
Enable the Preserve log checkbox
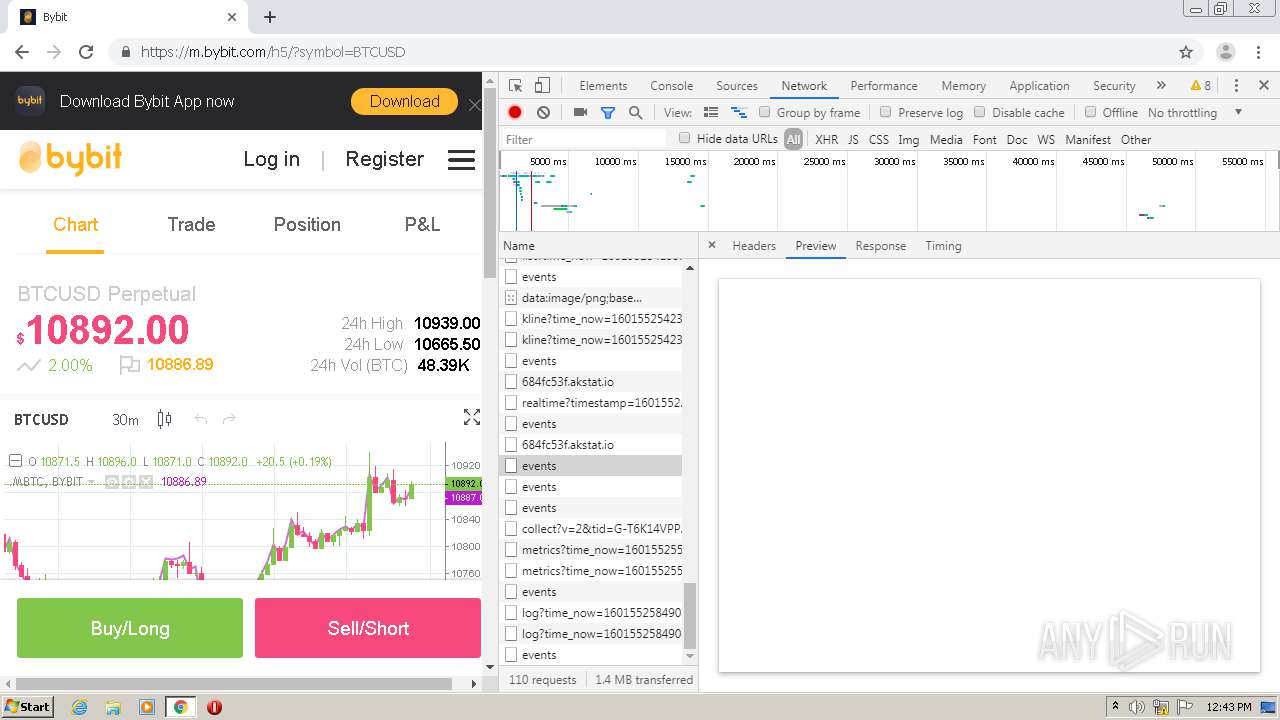[x=886, y=112]
